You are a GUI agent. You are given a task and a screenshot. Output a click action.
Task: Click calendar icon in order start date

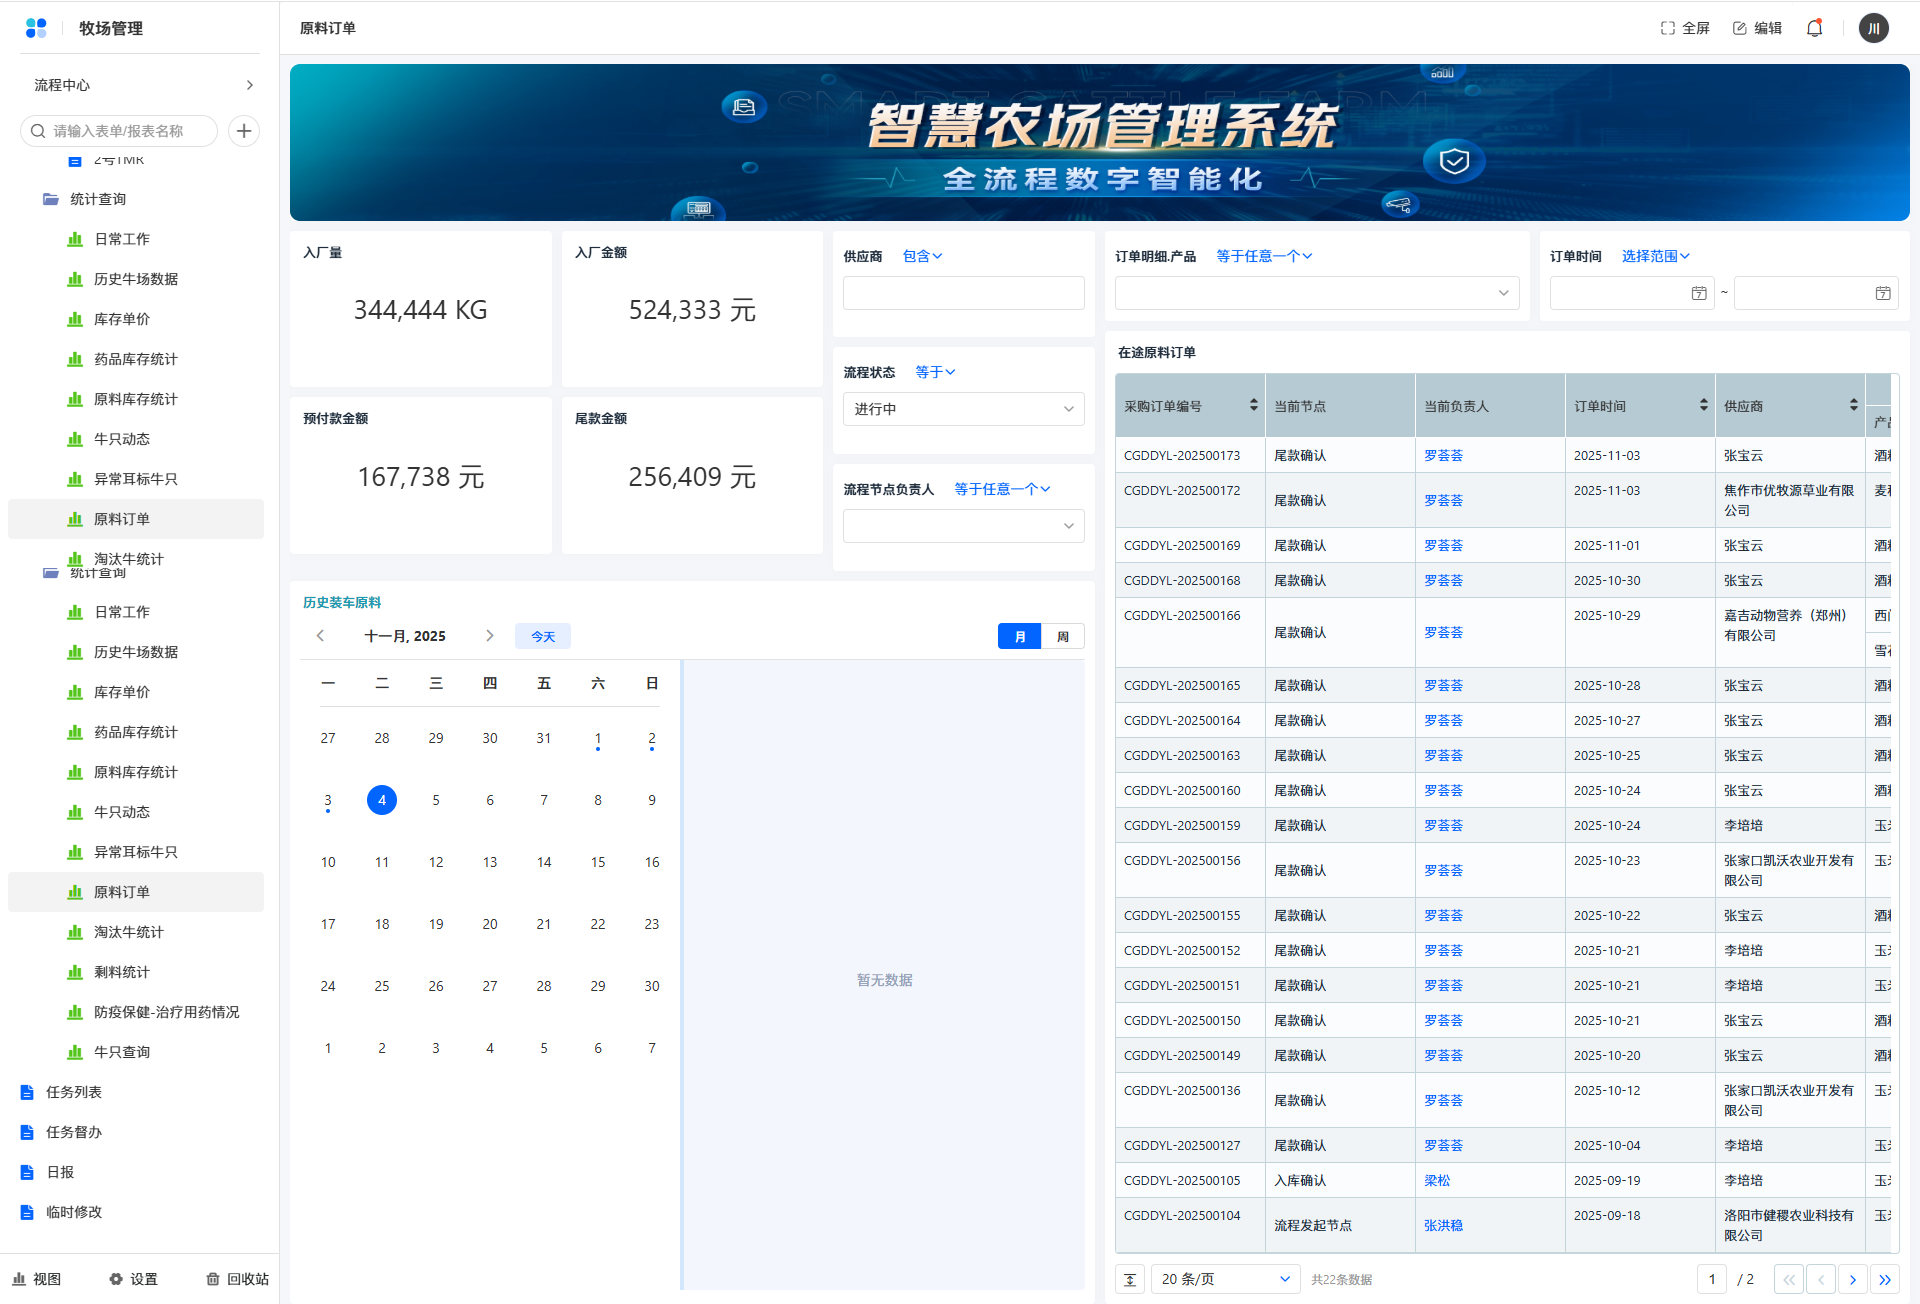[1698, 293]
